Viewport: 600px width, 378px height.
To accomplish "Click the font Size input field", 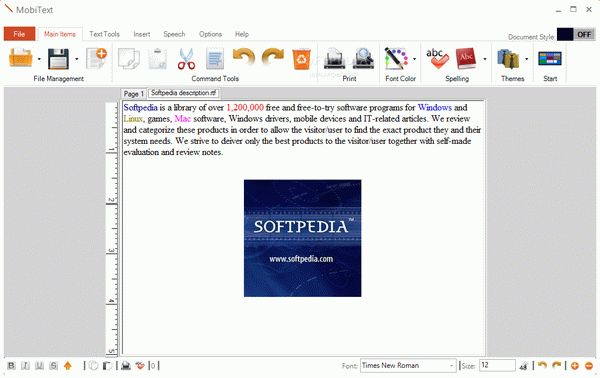I will click(497, 365).
